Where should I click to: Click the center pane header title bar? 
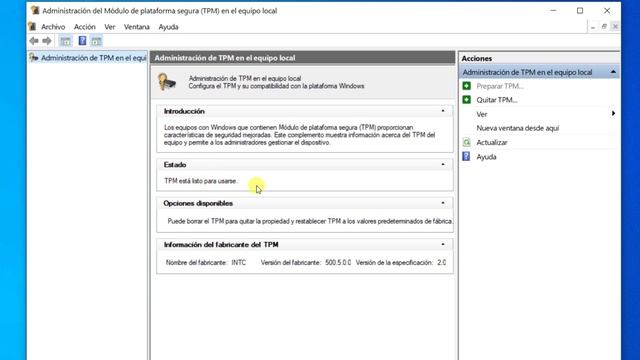coord(302,58)
